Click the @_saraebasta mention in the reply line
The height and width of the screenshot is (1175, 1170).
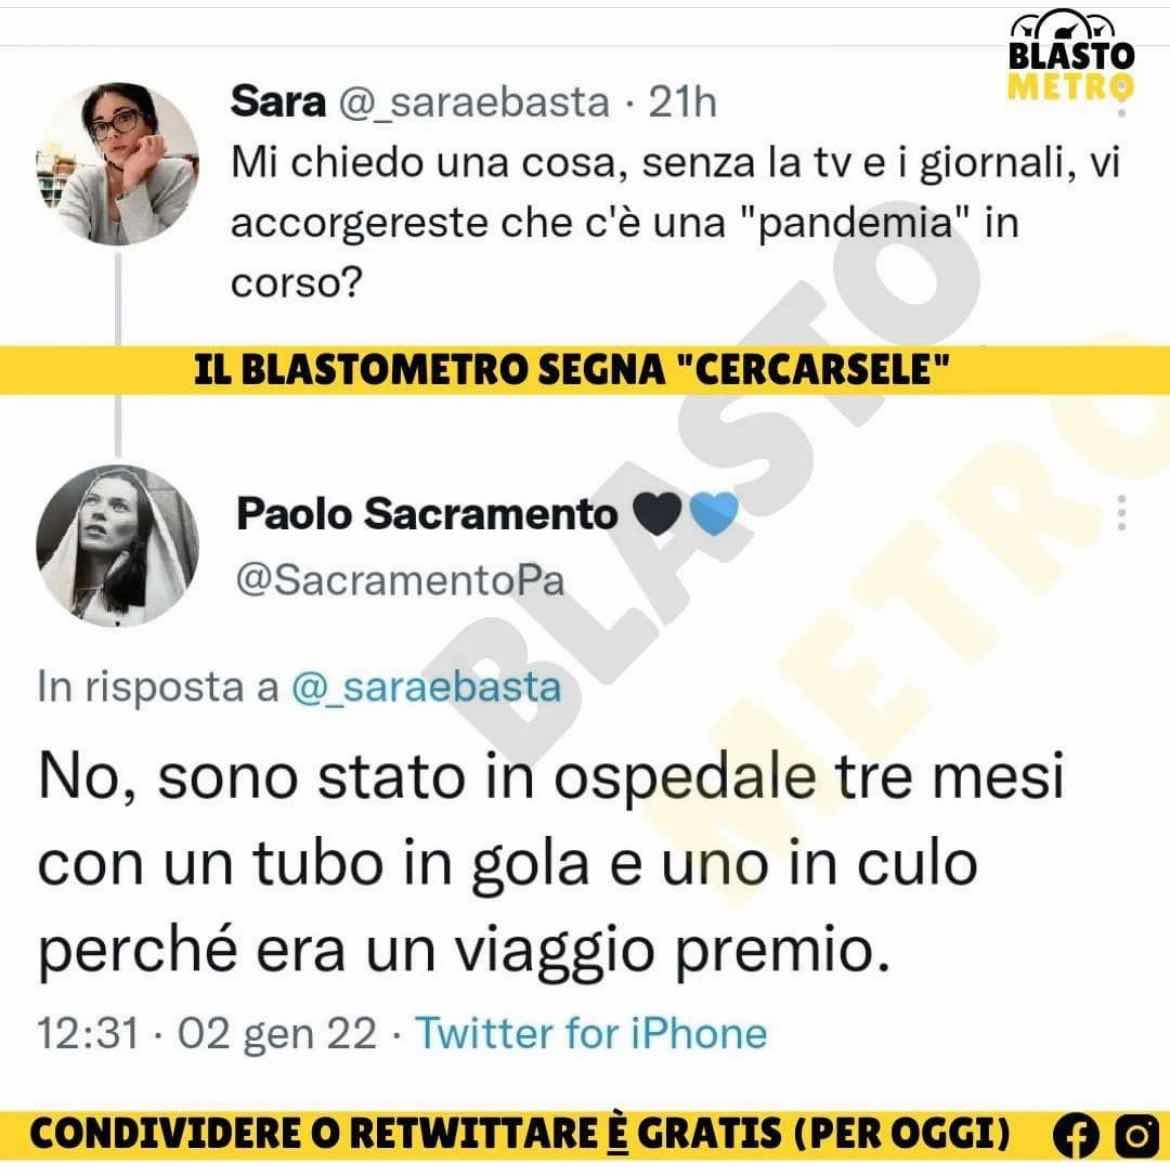(x=426, y=687)
